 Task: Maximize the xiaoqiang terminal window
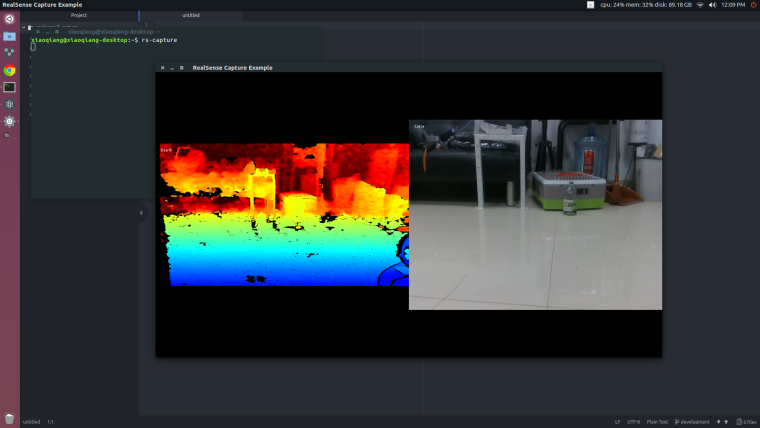coord(57,32)
